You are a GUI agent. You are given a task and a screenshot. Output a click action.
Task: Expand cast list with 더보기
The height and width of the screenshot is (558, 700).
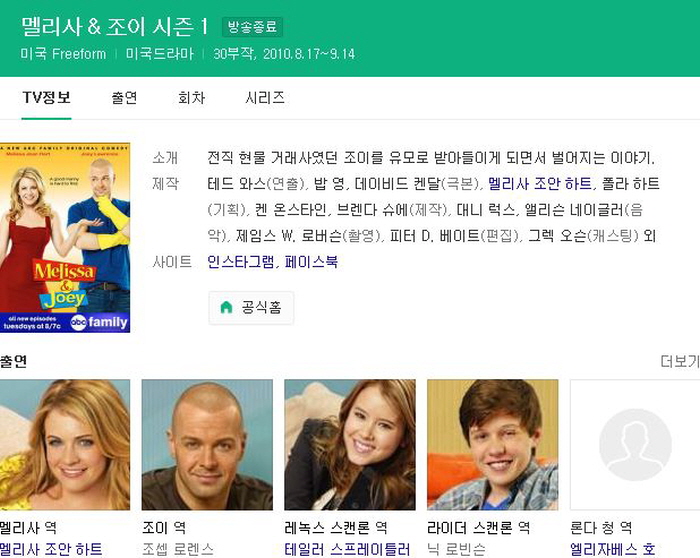tap(680, 361)
